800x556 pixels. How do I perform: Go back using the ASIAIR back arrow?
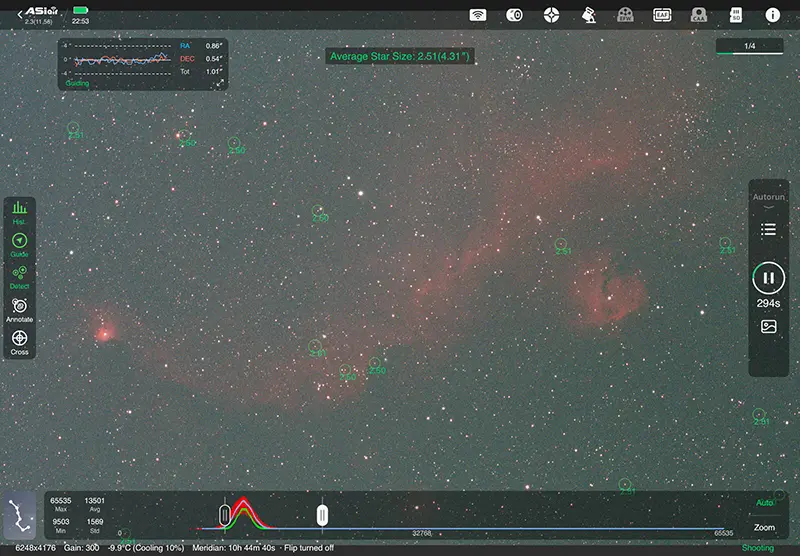pos(20,15)
